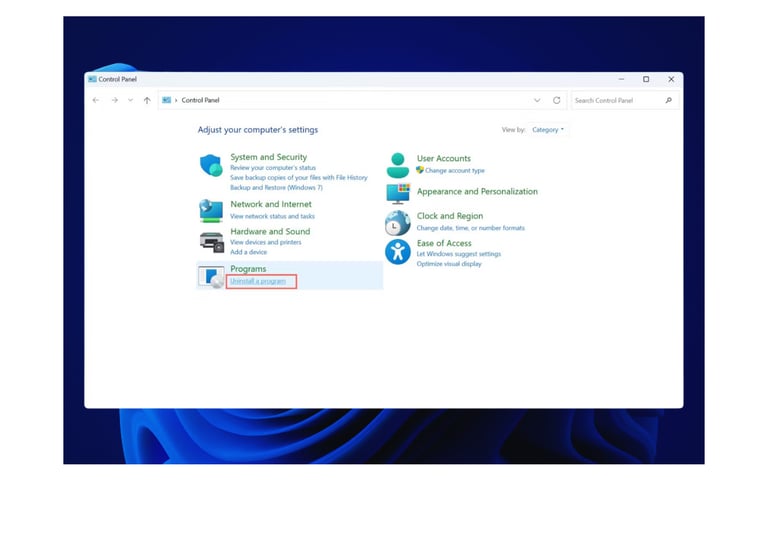Open Hardware and Sound heading
Viewport: 768px width, 539px height.
pos(270,231)
